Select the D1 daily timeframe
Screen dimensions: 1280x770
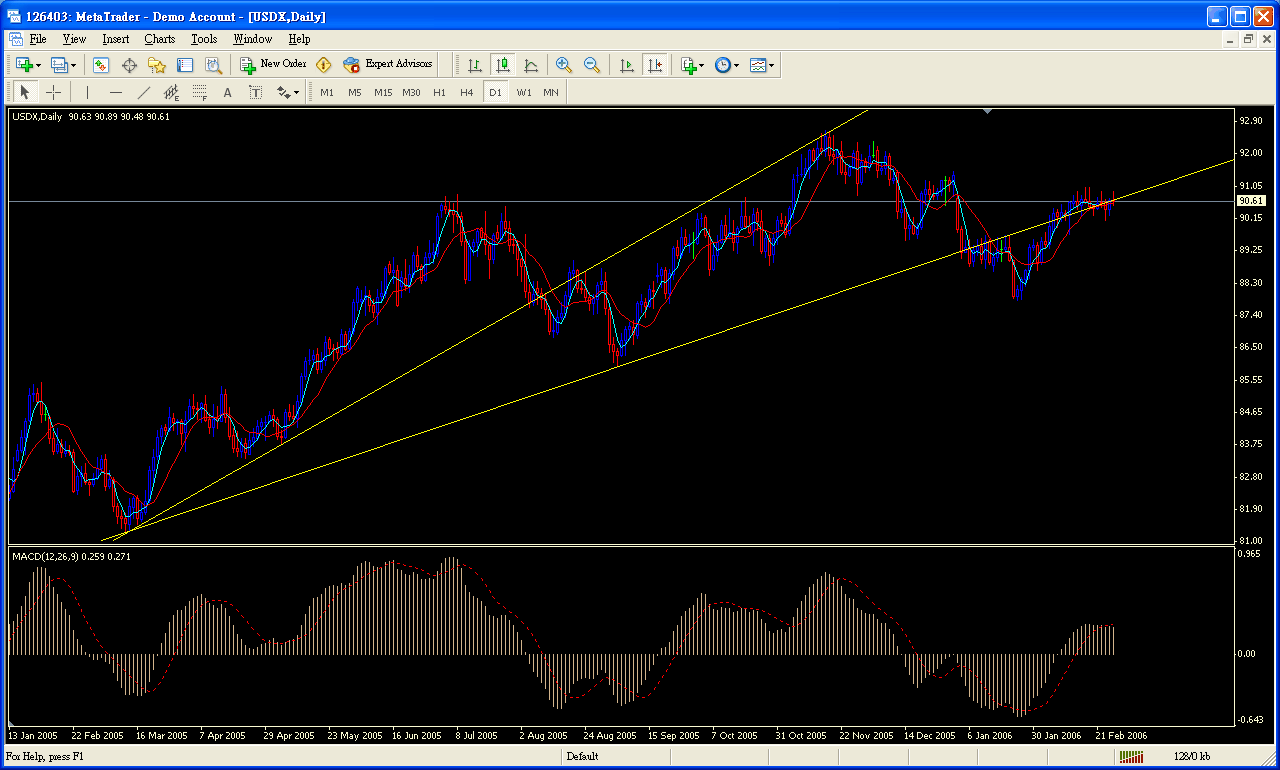point(495,92)
